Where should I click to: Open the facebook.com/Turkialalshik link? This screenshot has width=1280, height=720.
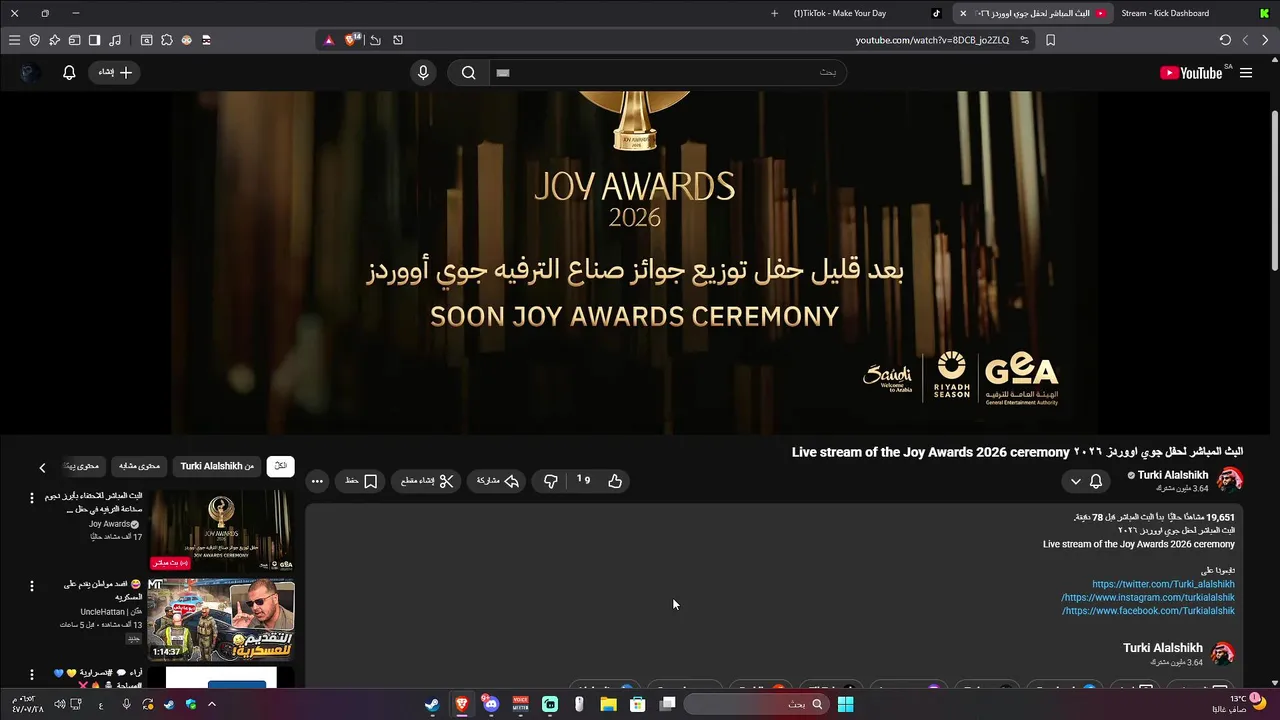pyautogui.click(x=1148, y=611)
